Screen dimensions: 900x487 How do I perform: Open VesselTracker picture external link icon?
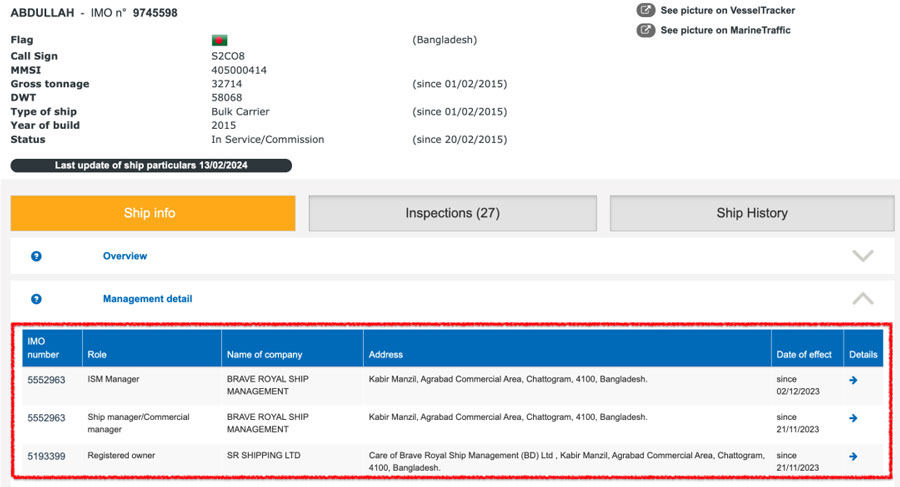645,10
